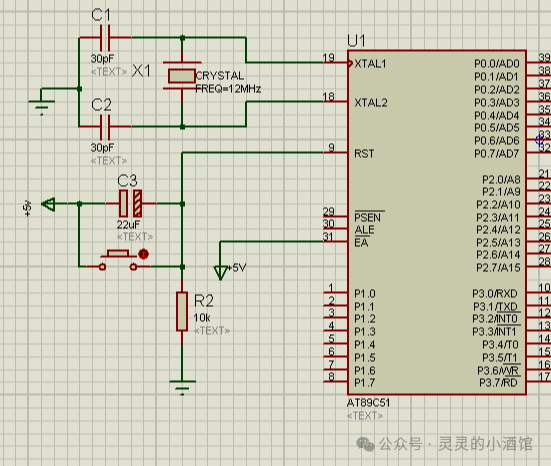Click the FREQ=12MHz property text

(228, 89)
